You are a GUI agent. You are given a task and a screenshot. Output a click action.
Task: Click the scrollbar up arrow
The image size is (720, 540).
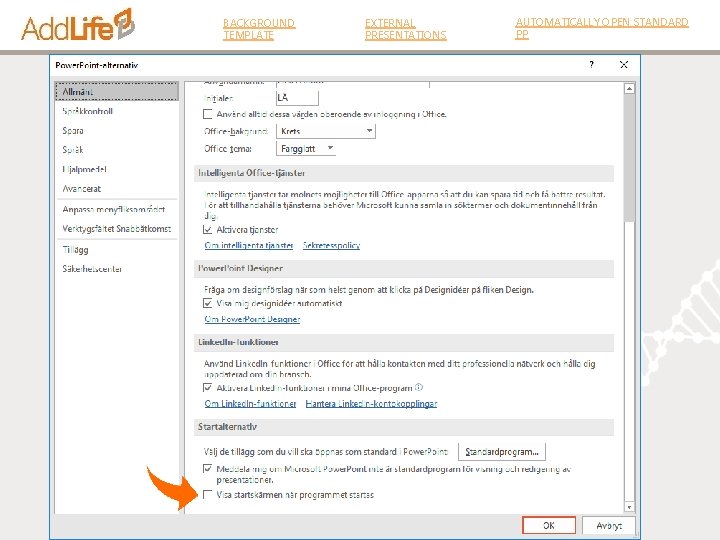pyautogui.click(x=630, y=89)
